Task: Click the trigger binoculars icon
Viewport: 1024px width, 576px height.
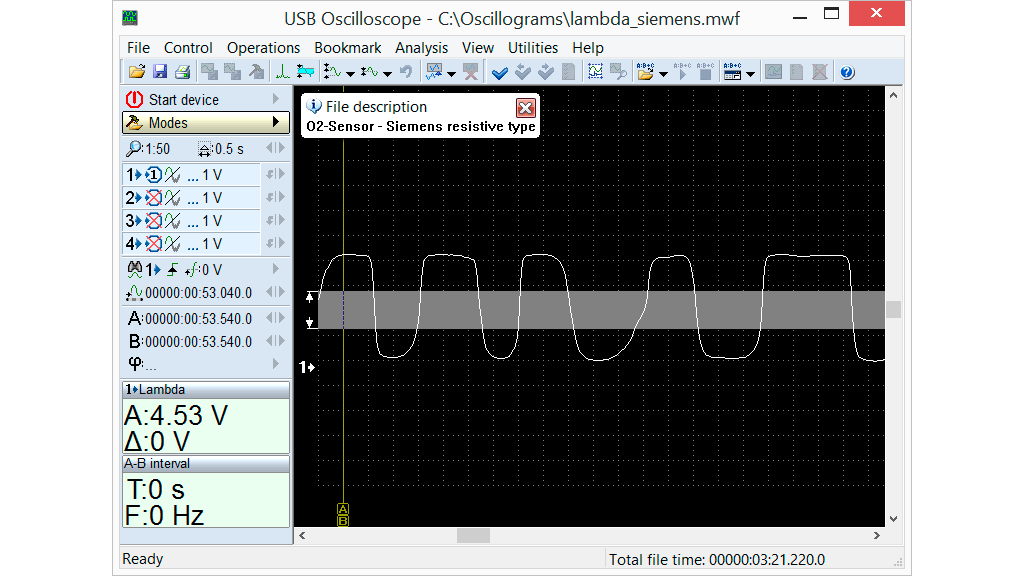Action: point(135,269)
